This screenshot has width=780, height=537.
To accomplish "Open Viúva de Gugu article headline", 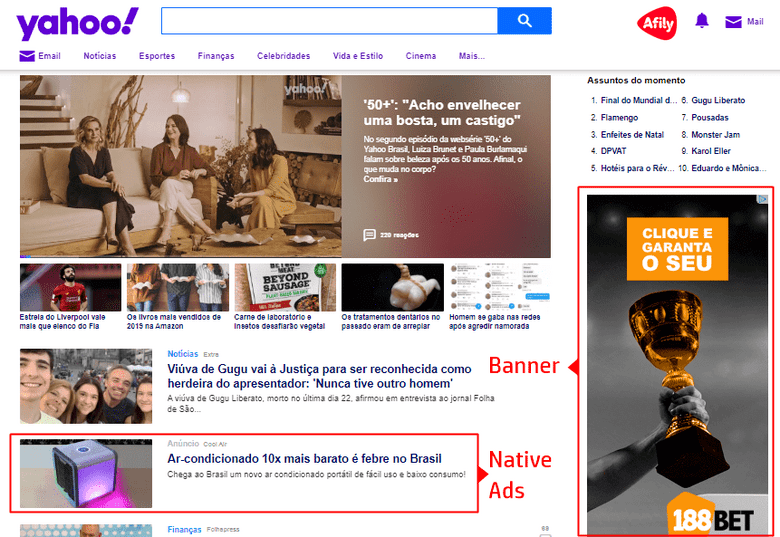I will point(319,376).
